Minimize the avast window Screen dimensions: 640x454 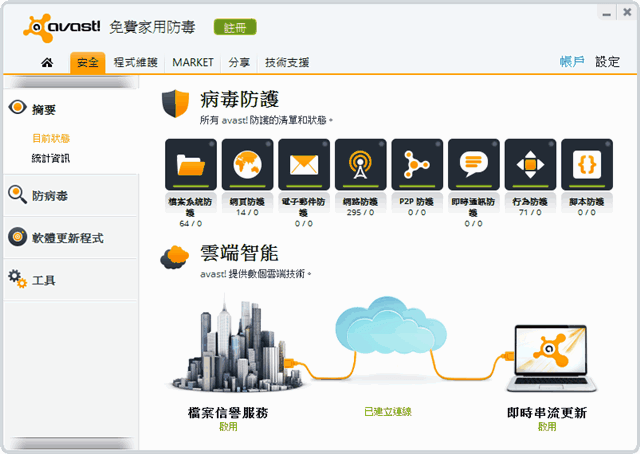(607, 13)
